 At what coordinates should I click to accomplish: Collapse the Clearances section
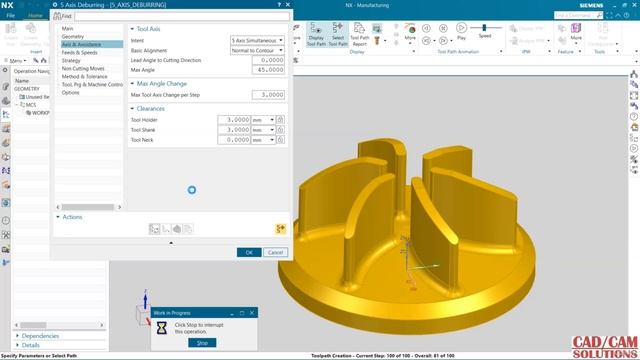132,109
